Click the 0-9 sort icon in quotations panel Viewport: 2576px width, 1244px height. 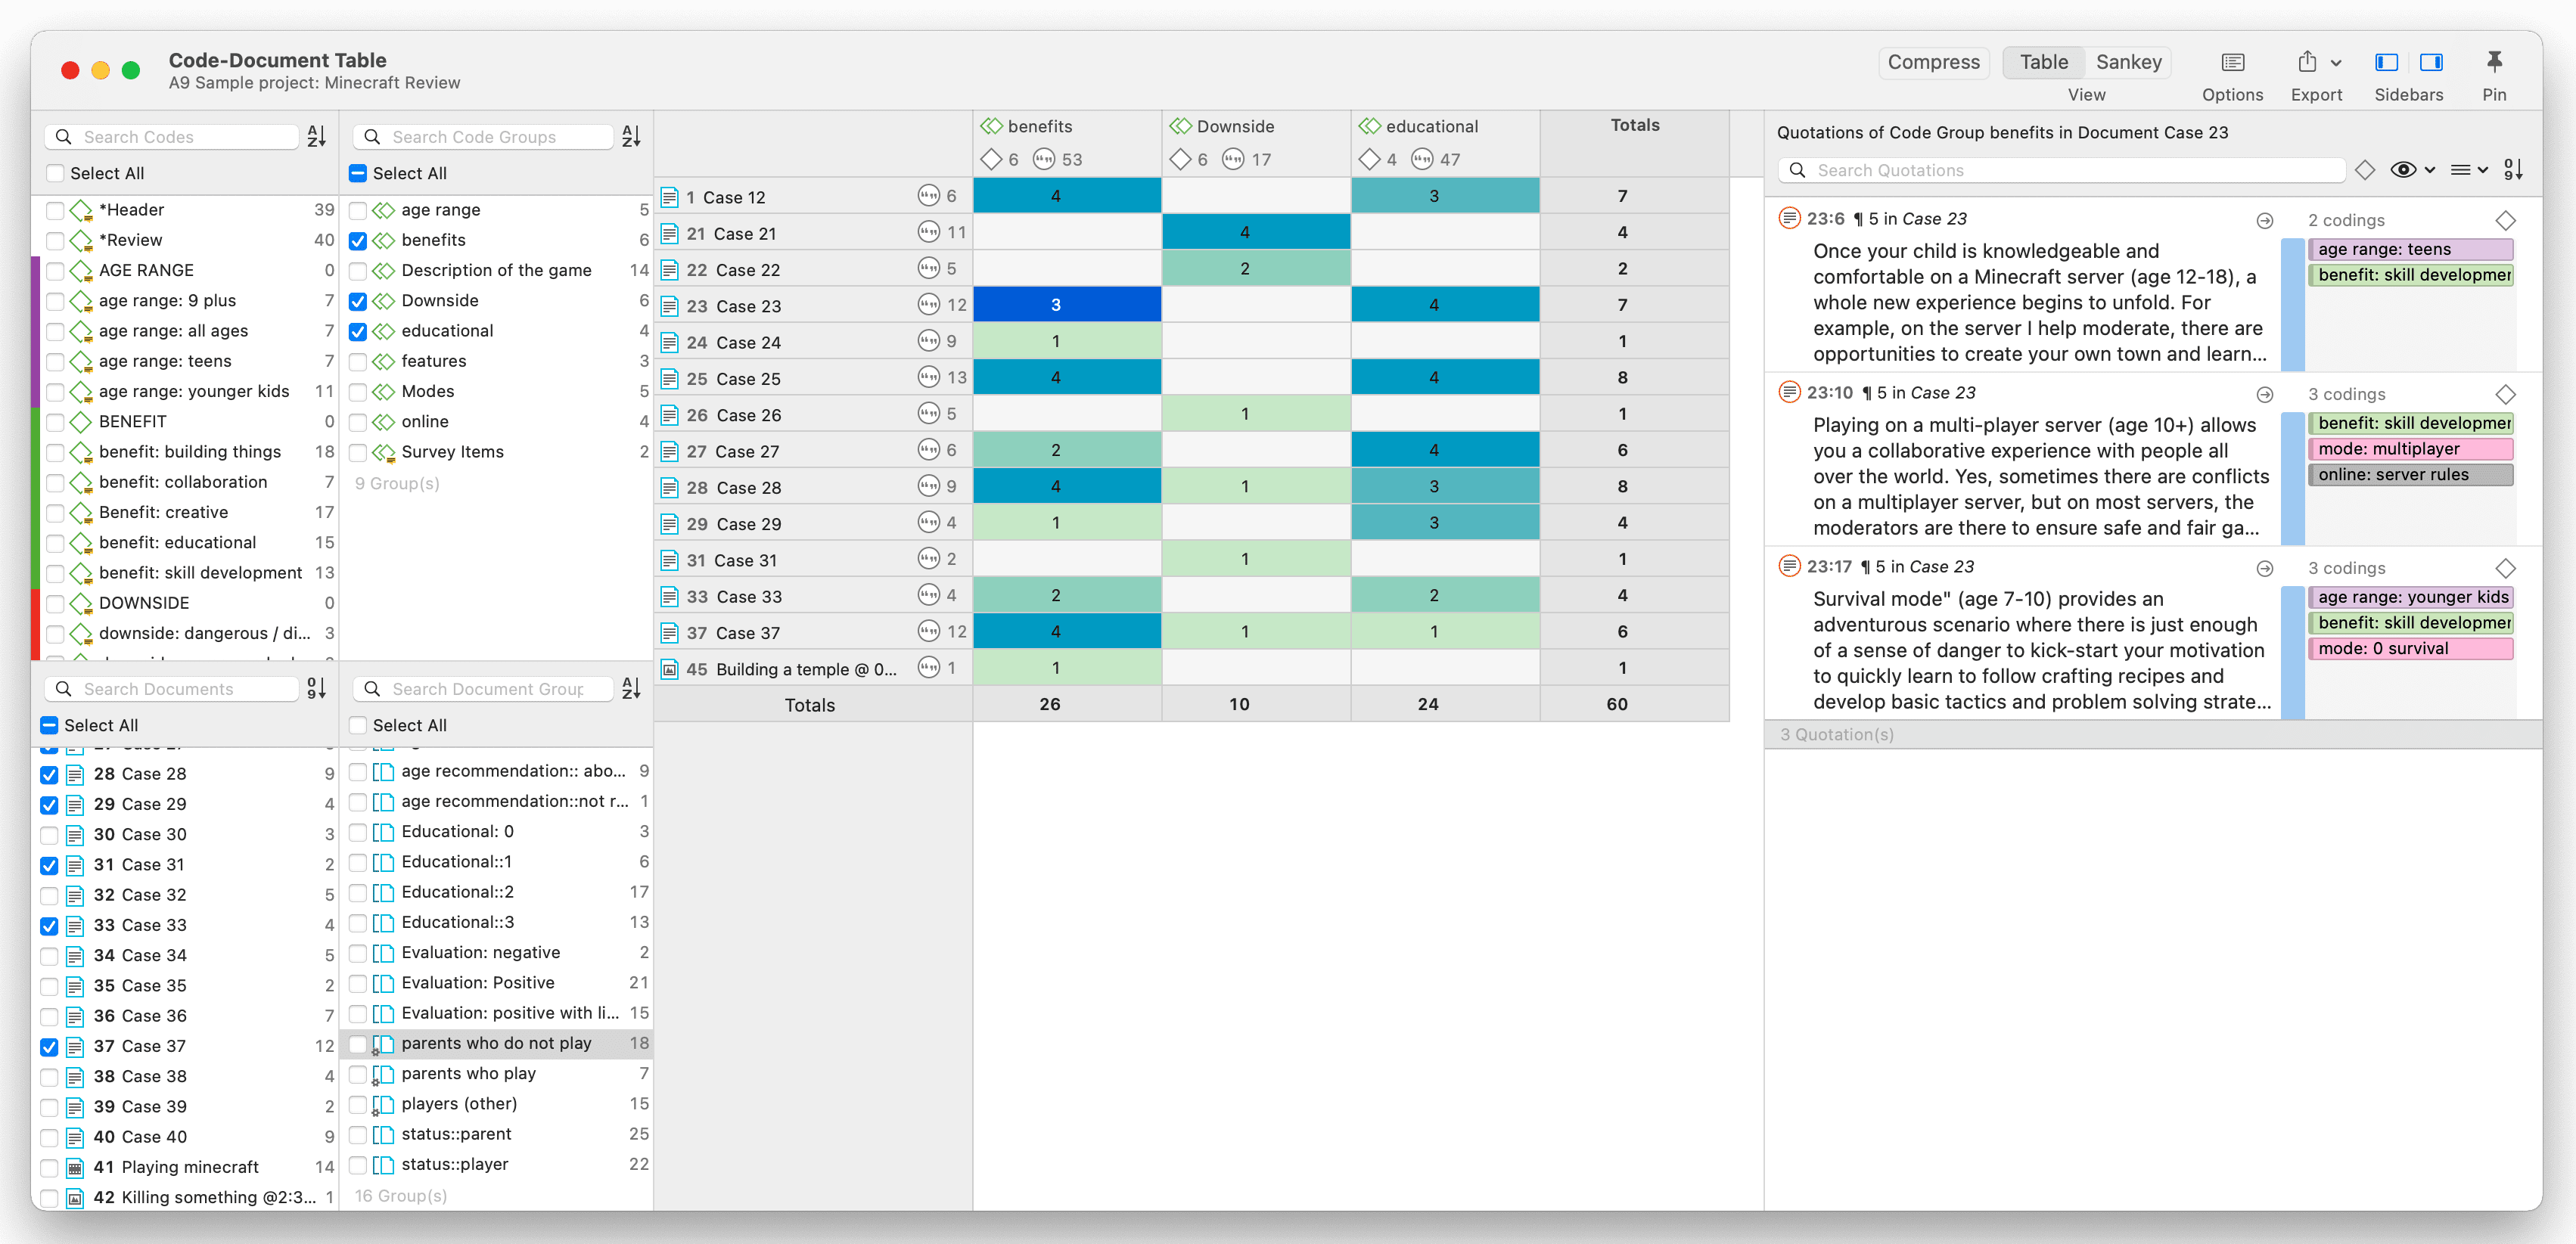(2515, 169)
